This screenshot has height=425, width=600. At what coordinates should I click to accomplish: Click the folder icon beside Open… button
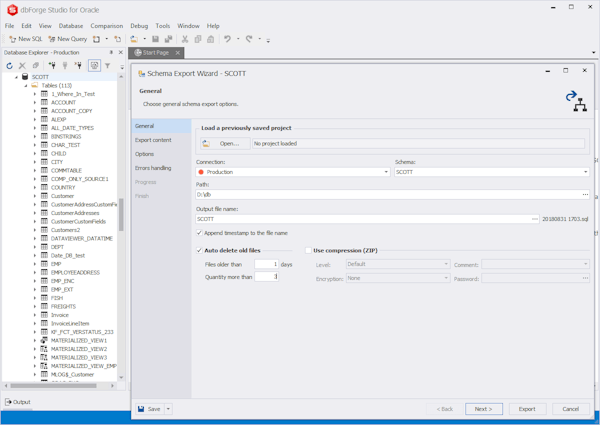point(206,144)
